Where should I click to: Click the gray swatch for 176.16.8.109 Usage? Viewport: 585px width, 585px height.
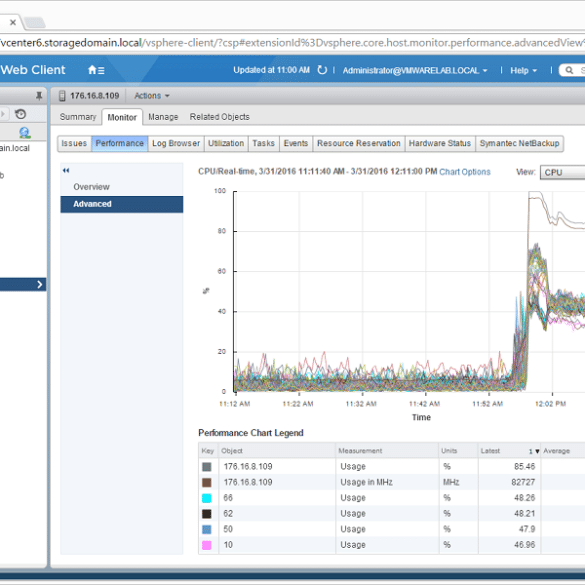tap(207, 467)
